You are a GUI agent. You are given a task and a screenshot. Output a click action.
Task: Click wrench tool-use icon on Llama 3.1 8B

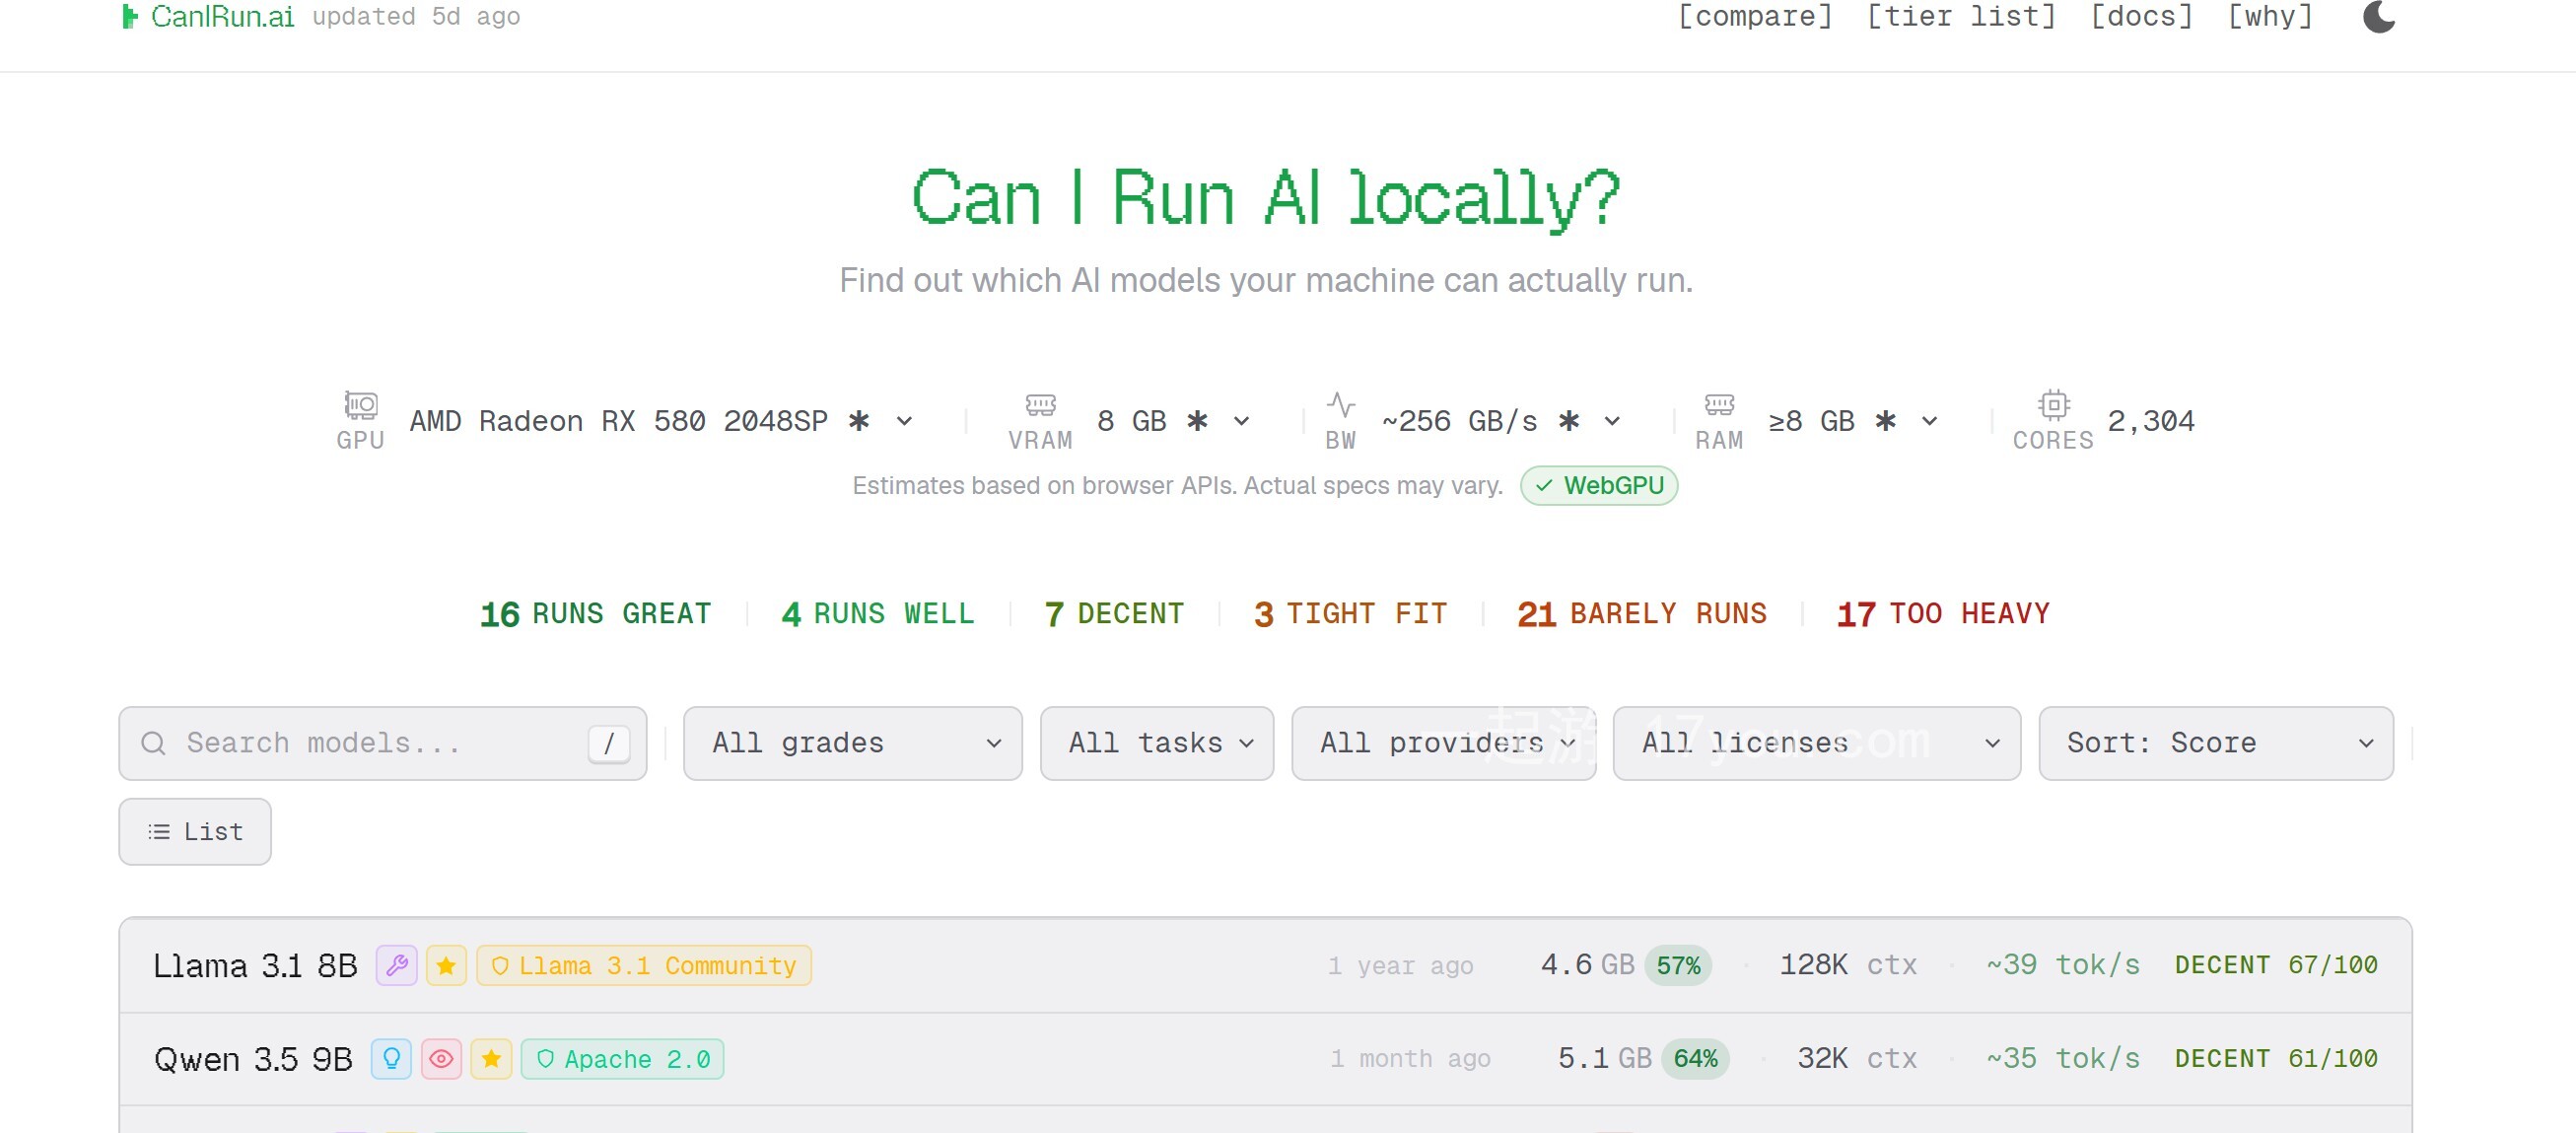pyautogui.click(x=396, y=965)
